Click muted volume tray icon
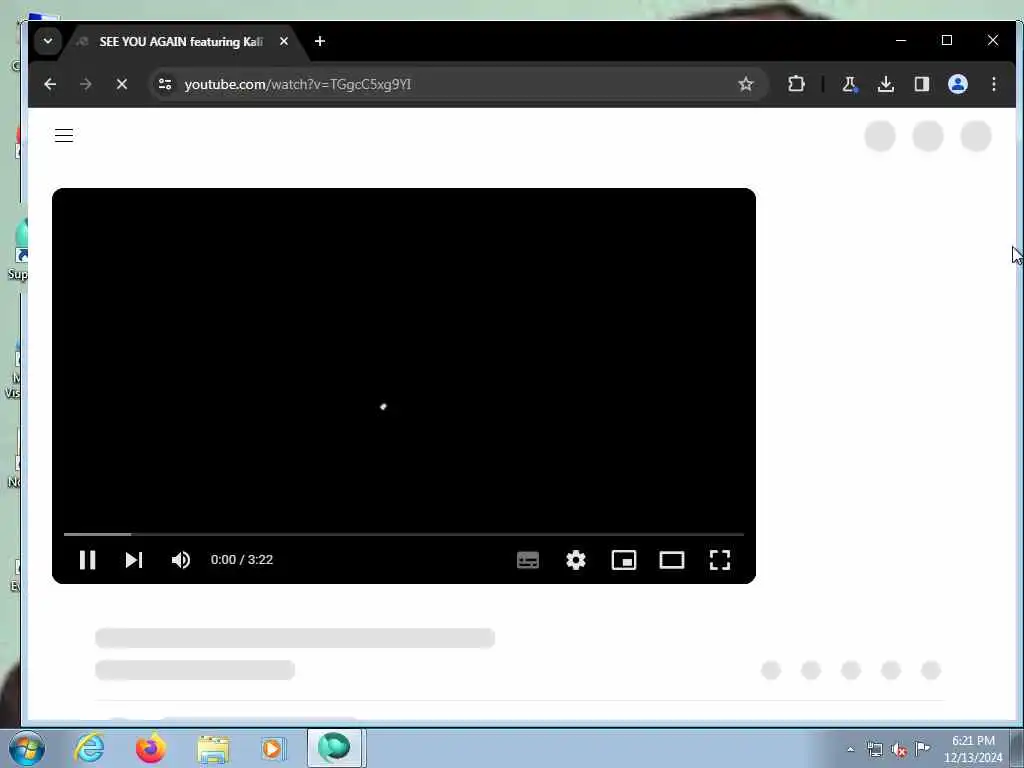Screen dimensions: 1024x768 point(899,750)
